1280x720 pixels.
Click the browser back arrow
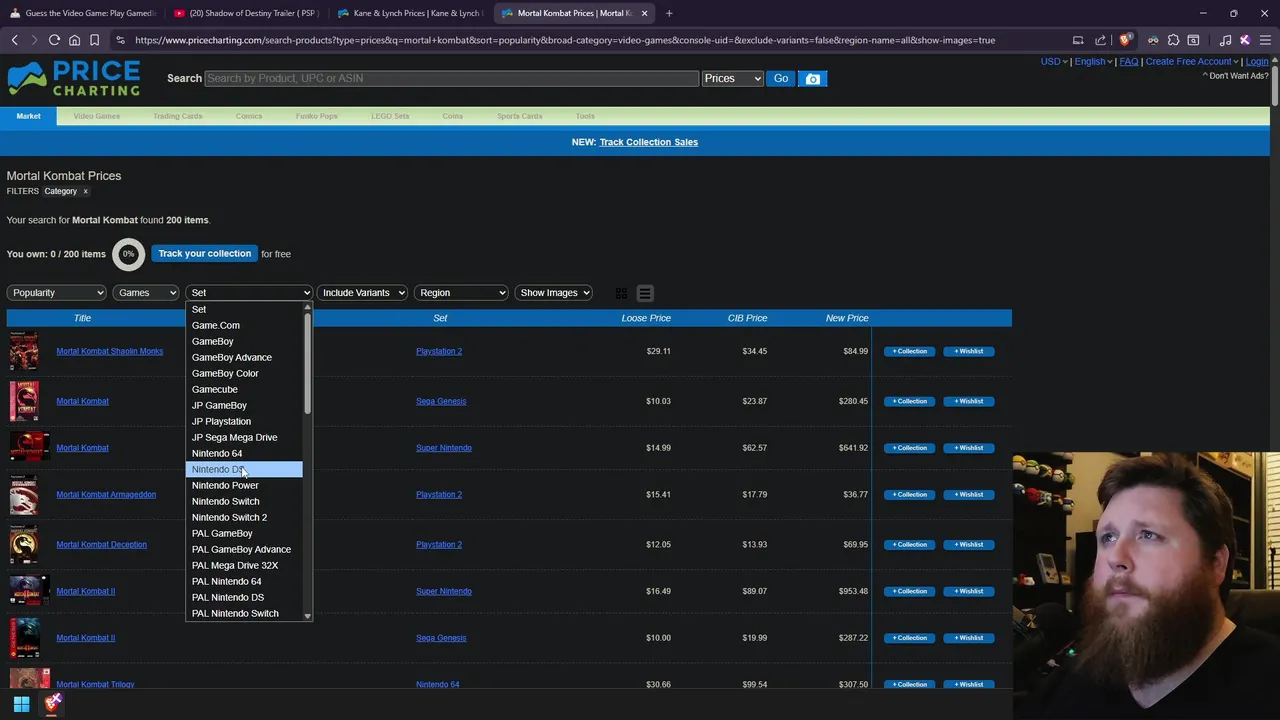[x=14, y=40]
